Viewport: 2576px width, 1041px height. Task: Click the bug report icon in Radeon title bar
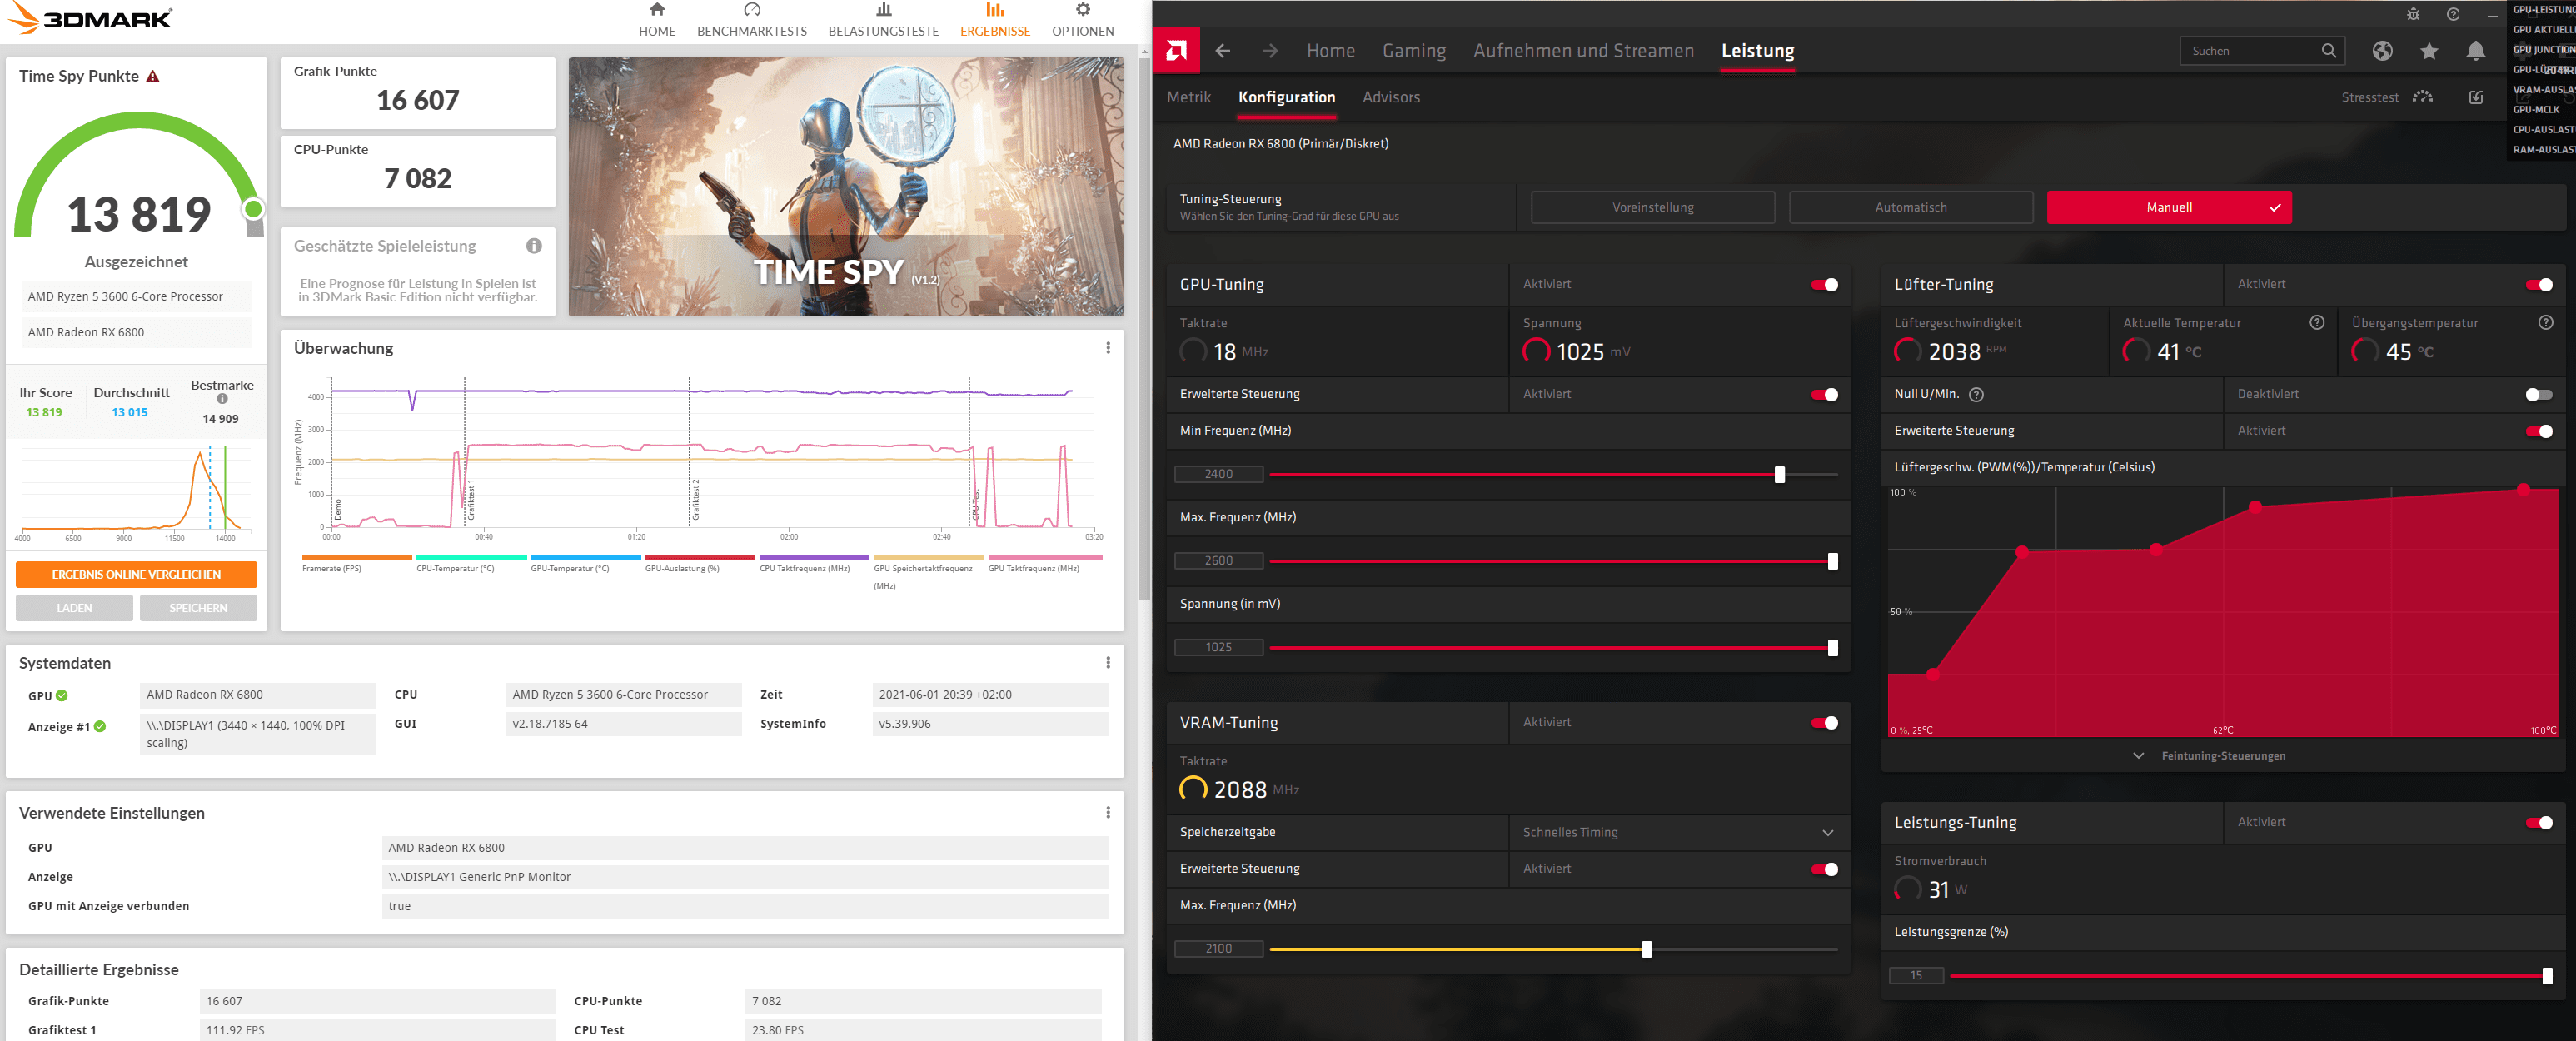coord(2413,14)
